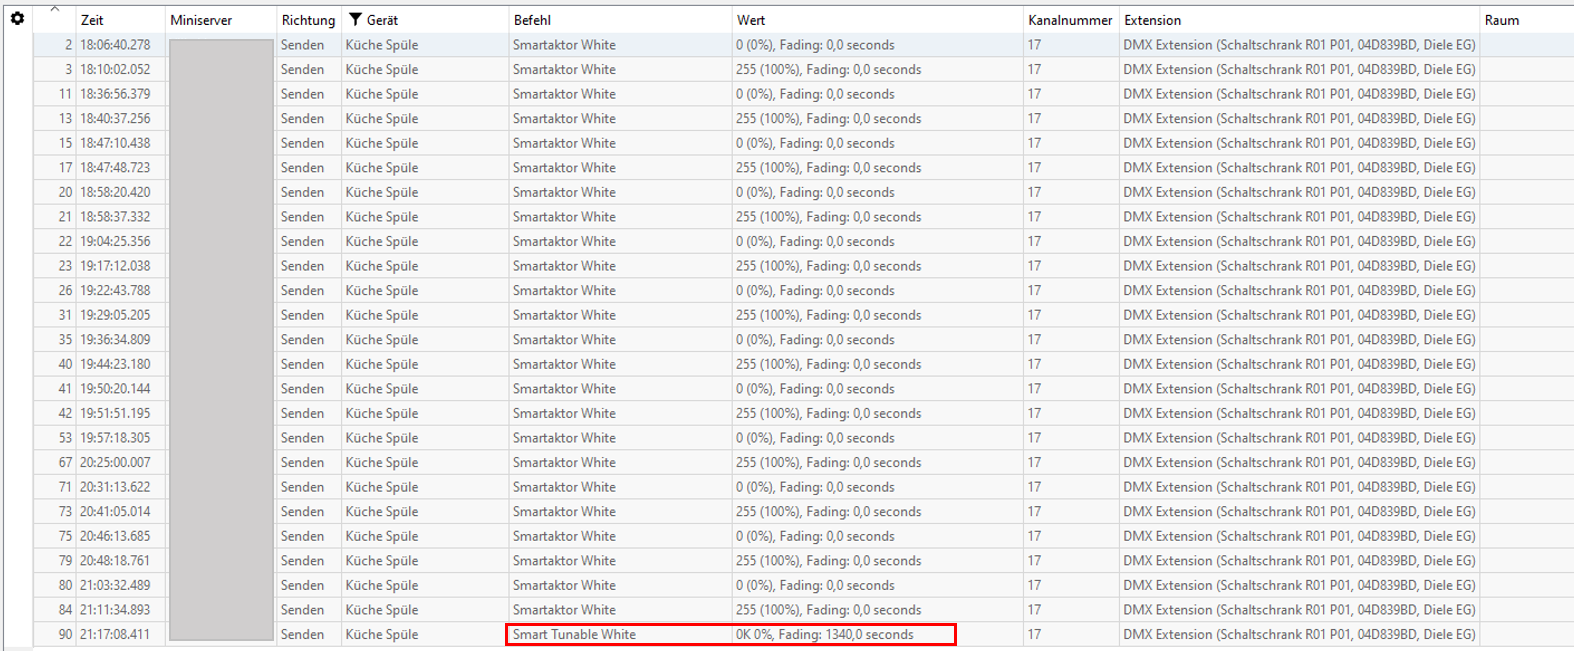Click the Miniserver column header
The width and height of the screenshot is (1574, 651).
(x=201, y=20)
